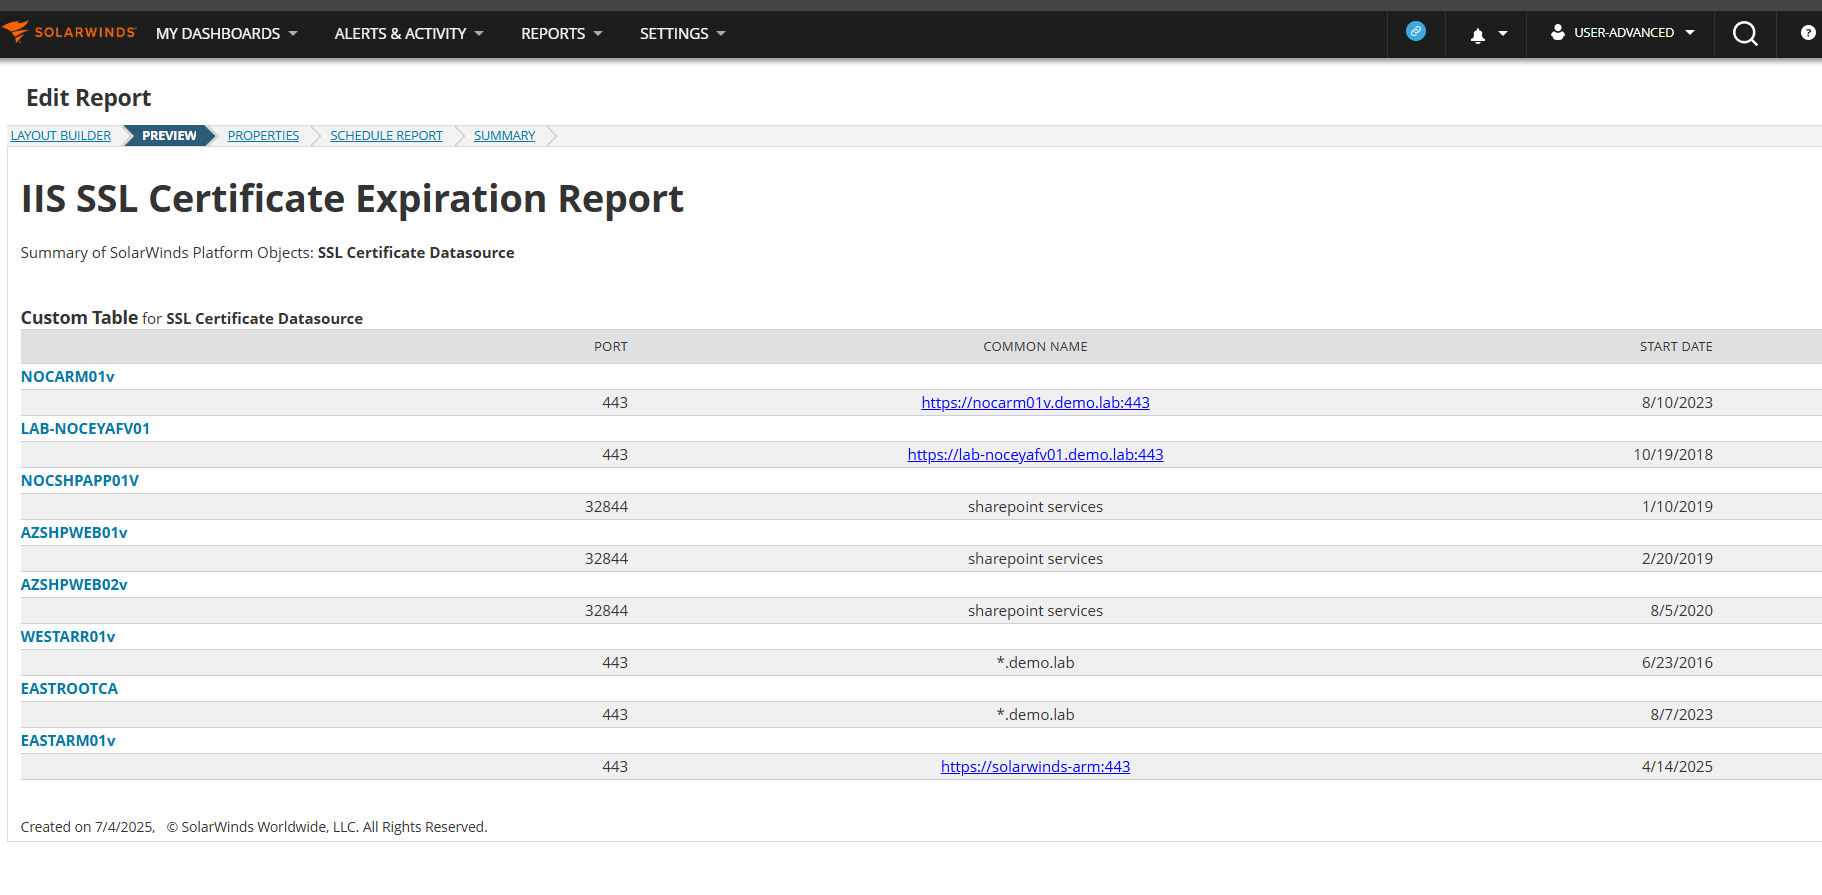Click sharepoint services in the AZSHPWEB02v row

[1035, 611]
